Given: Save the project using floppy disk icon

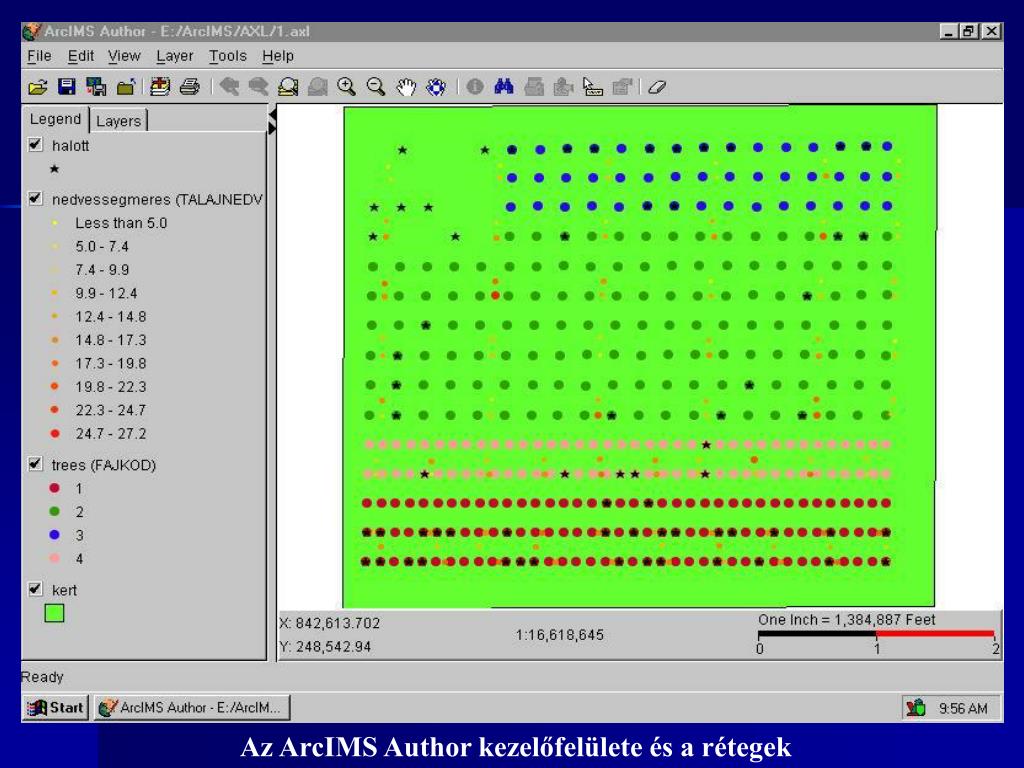Looking at the screenshot, I should click(67, 87).
